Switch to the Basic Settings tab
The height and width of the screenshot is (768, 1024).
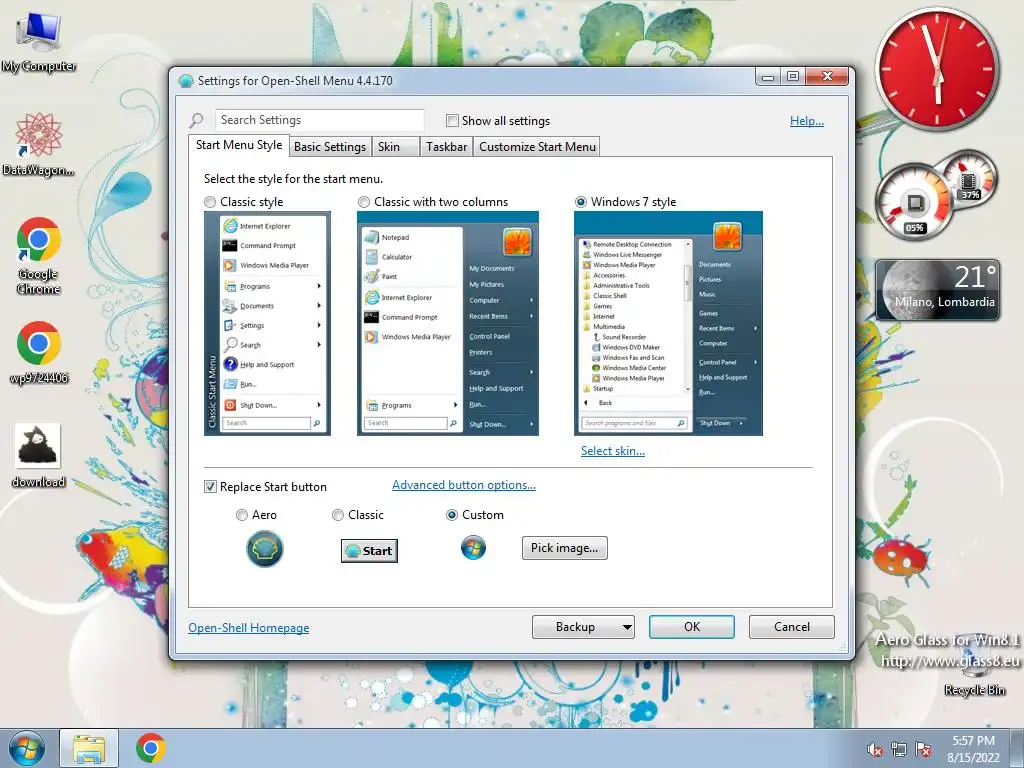[330, 147]
